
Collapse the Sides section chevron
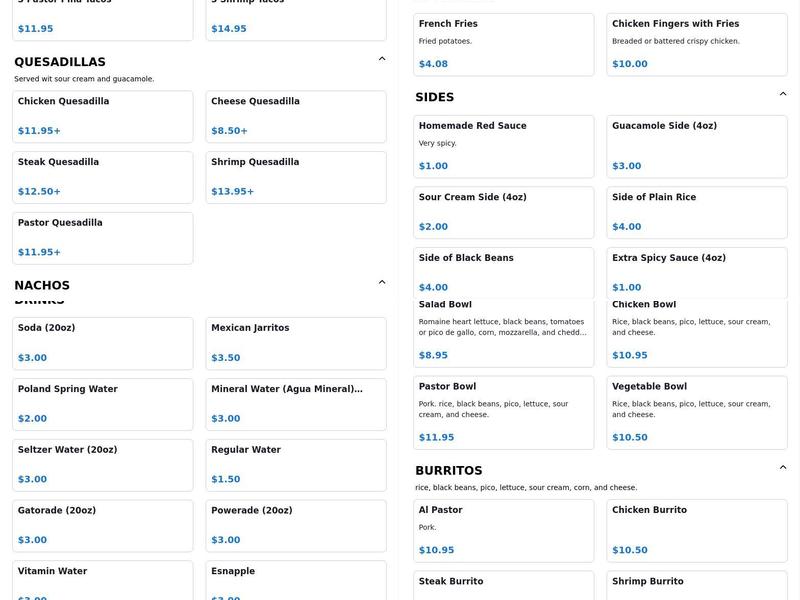pos(783,94)
